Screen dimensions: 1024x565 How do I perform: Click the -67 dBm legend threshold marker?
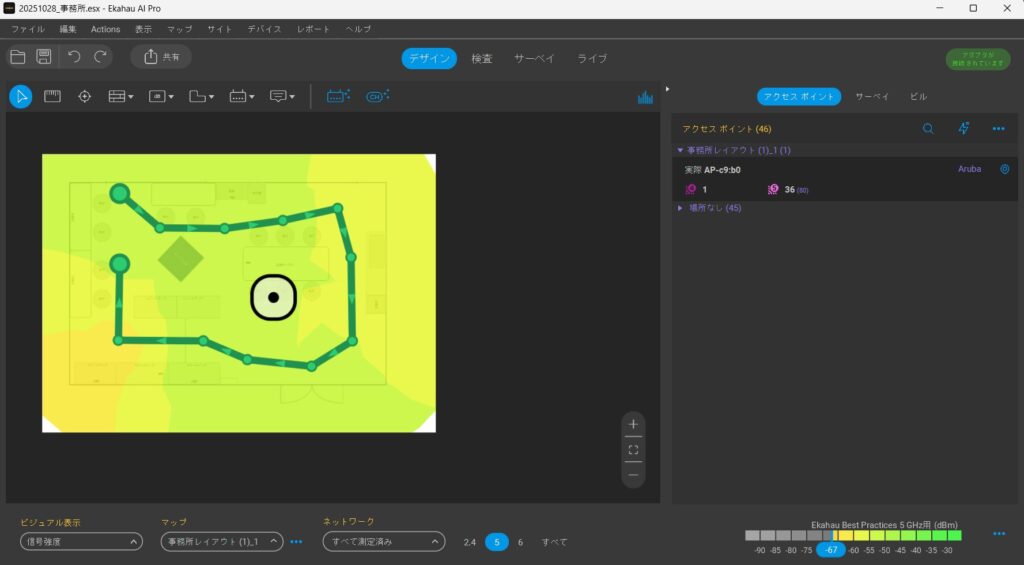click(830, 550)
